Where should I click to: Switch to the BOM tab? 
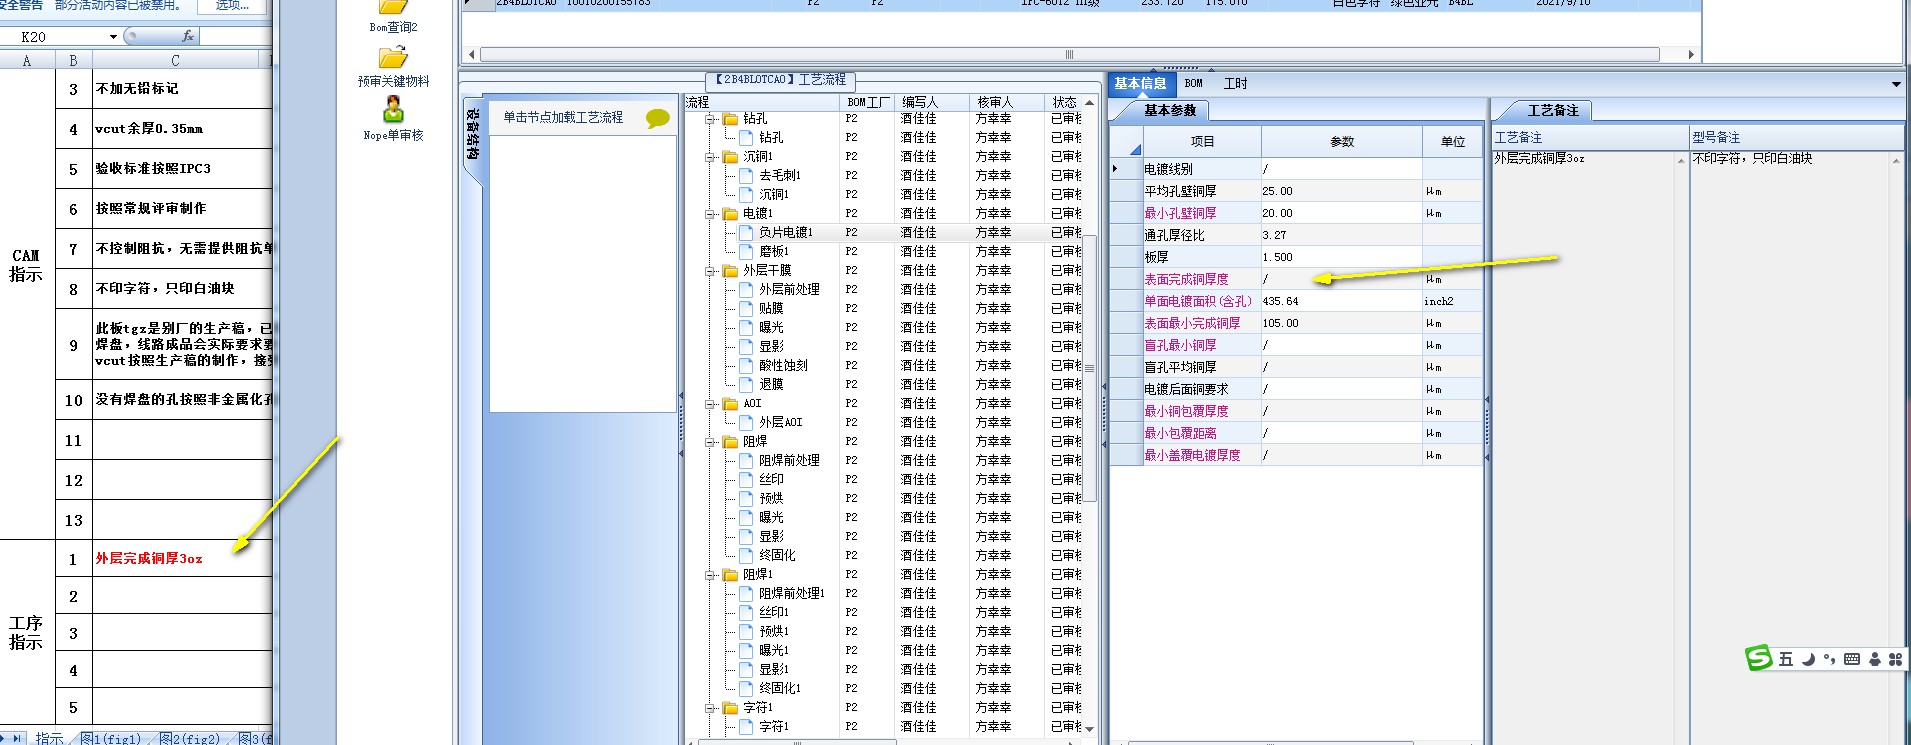coord(1194,84)
